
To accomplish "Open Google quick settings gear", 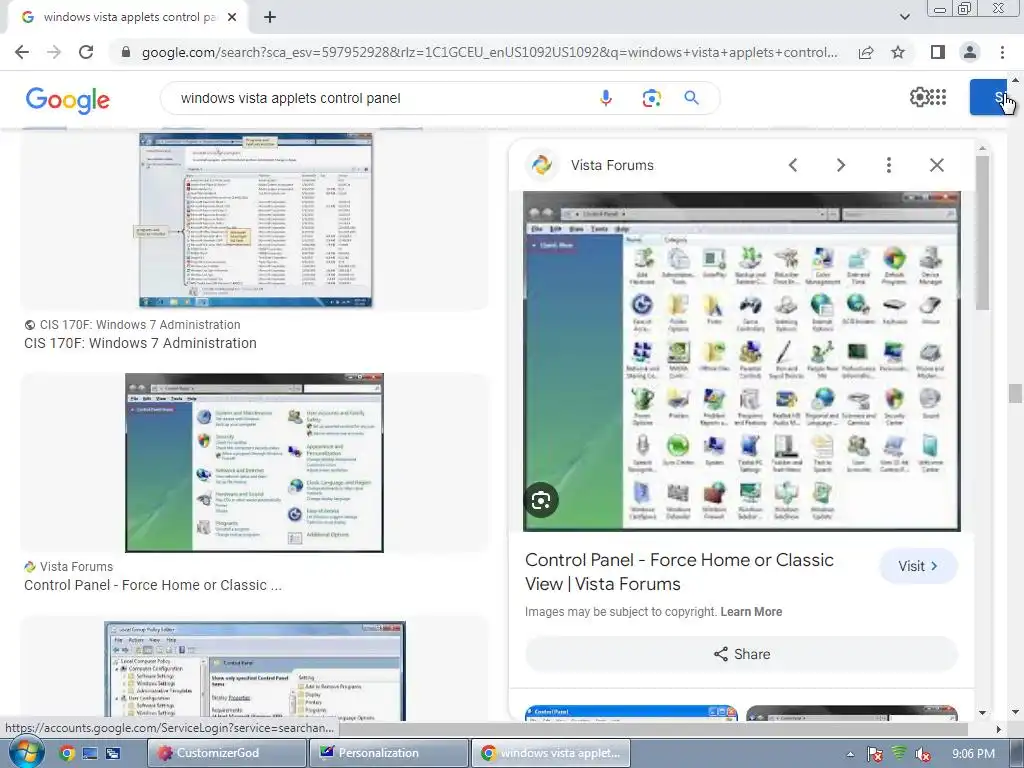I will pos(919,97).
